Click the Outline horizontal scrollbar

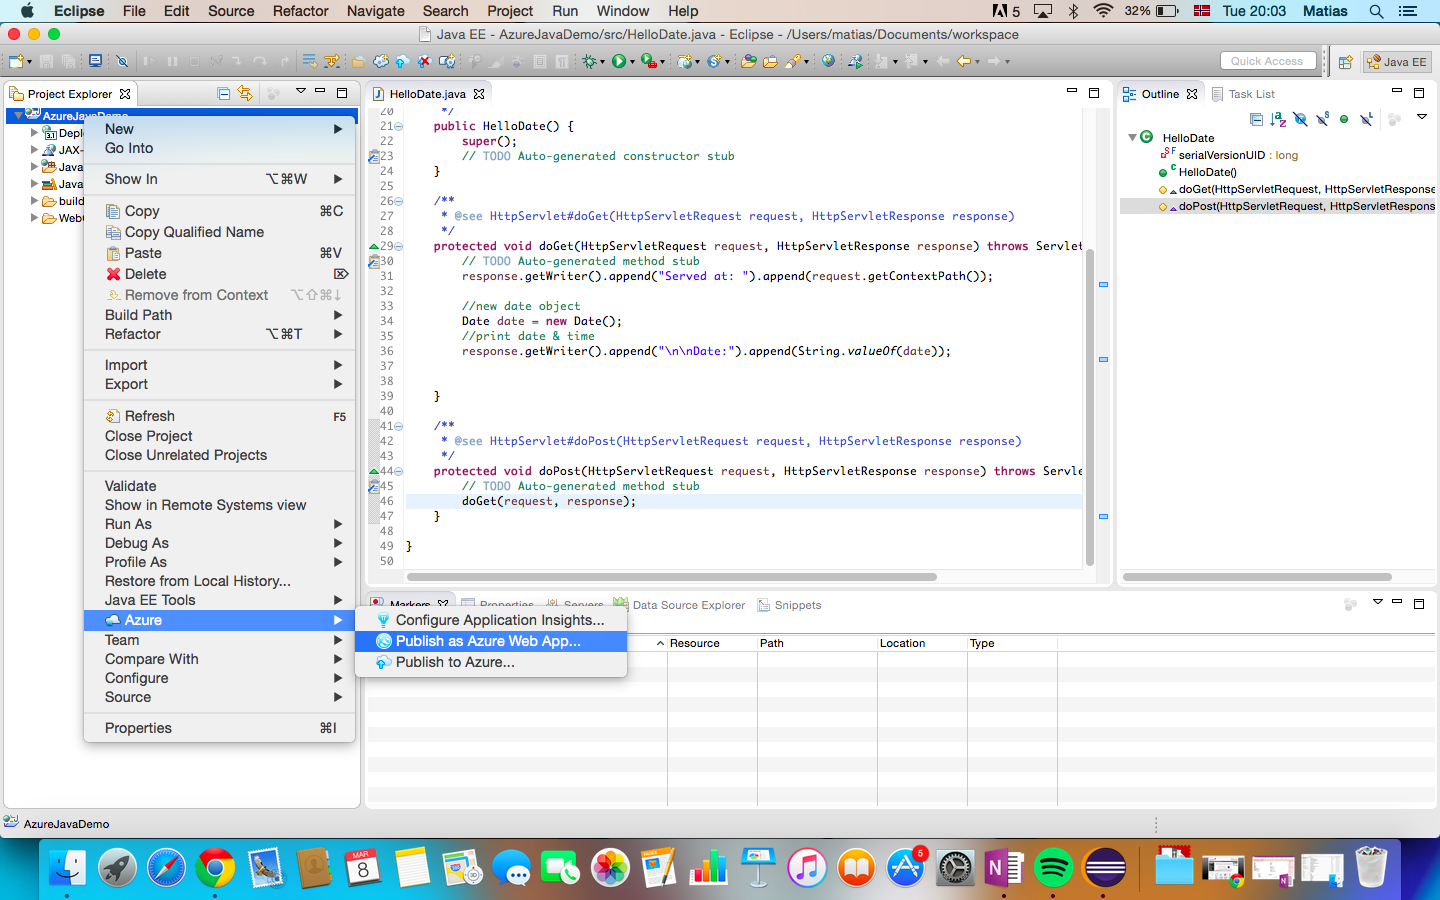1257,577
